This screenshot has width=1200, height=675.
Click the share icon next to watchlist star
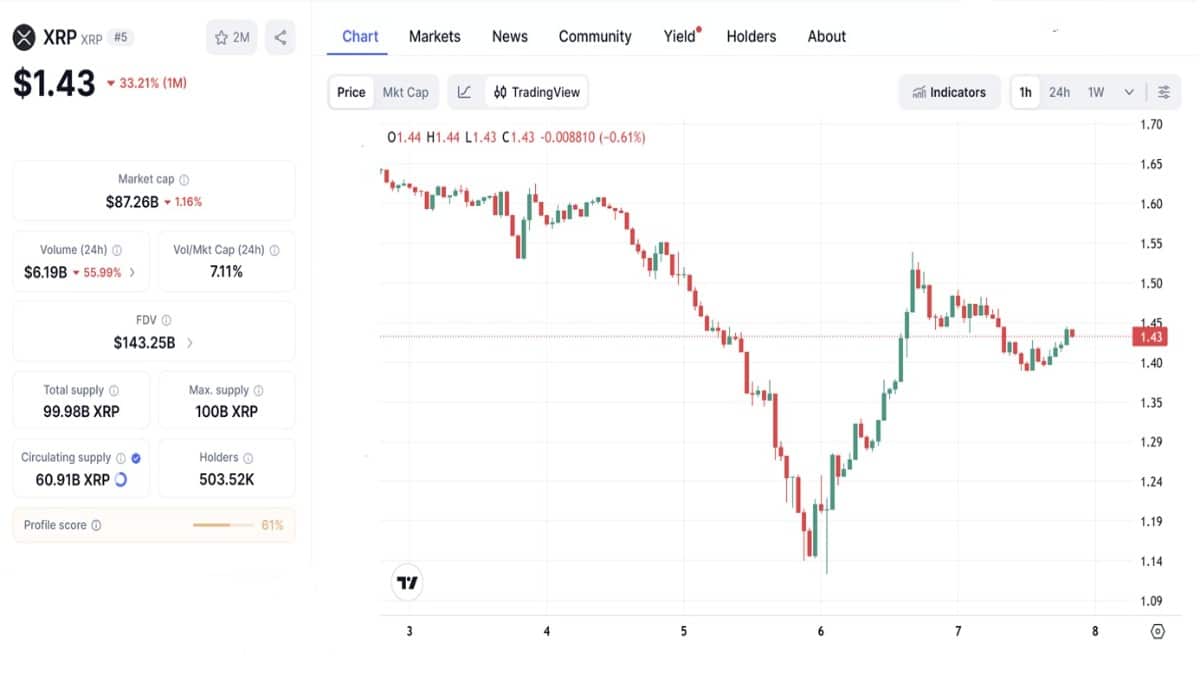coord(279,36)
